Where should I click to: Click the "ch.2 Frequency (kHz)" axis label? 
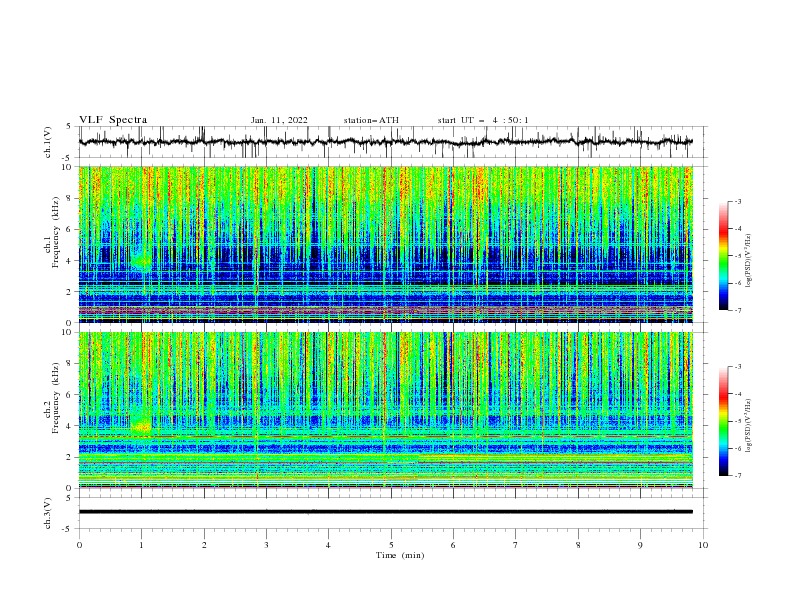pos(52,398)
